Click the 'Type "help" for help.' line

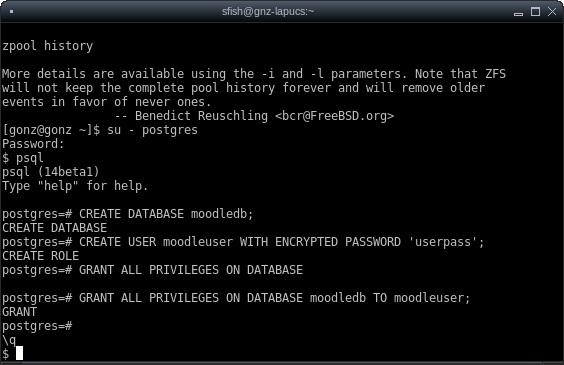point(75,186)
